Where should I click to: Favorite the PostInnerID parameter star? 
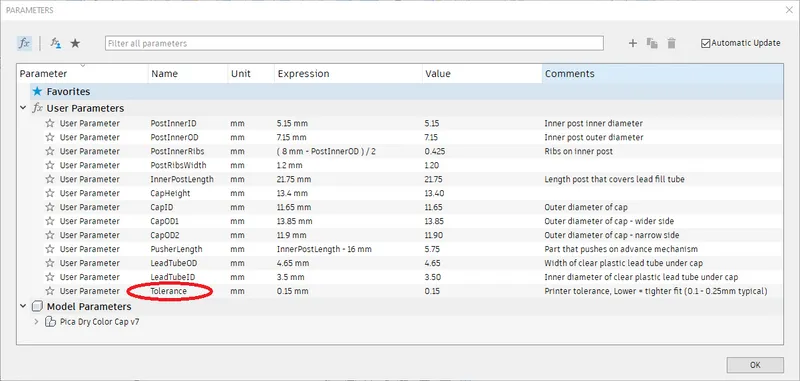tap(49, 123)
